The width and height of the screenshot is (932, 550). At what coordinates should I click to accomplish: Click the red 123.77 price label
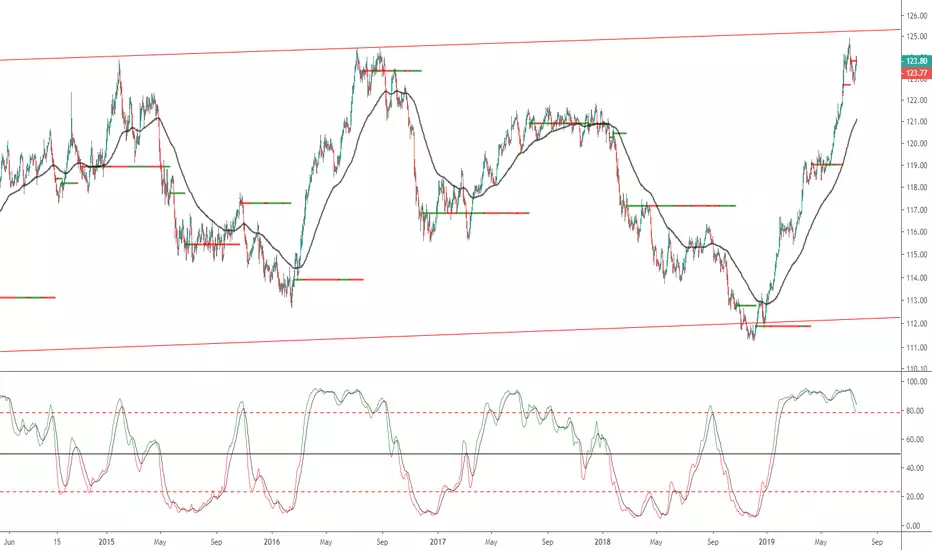click(916, 73)
